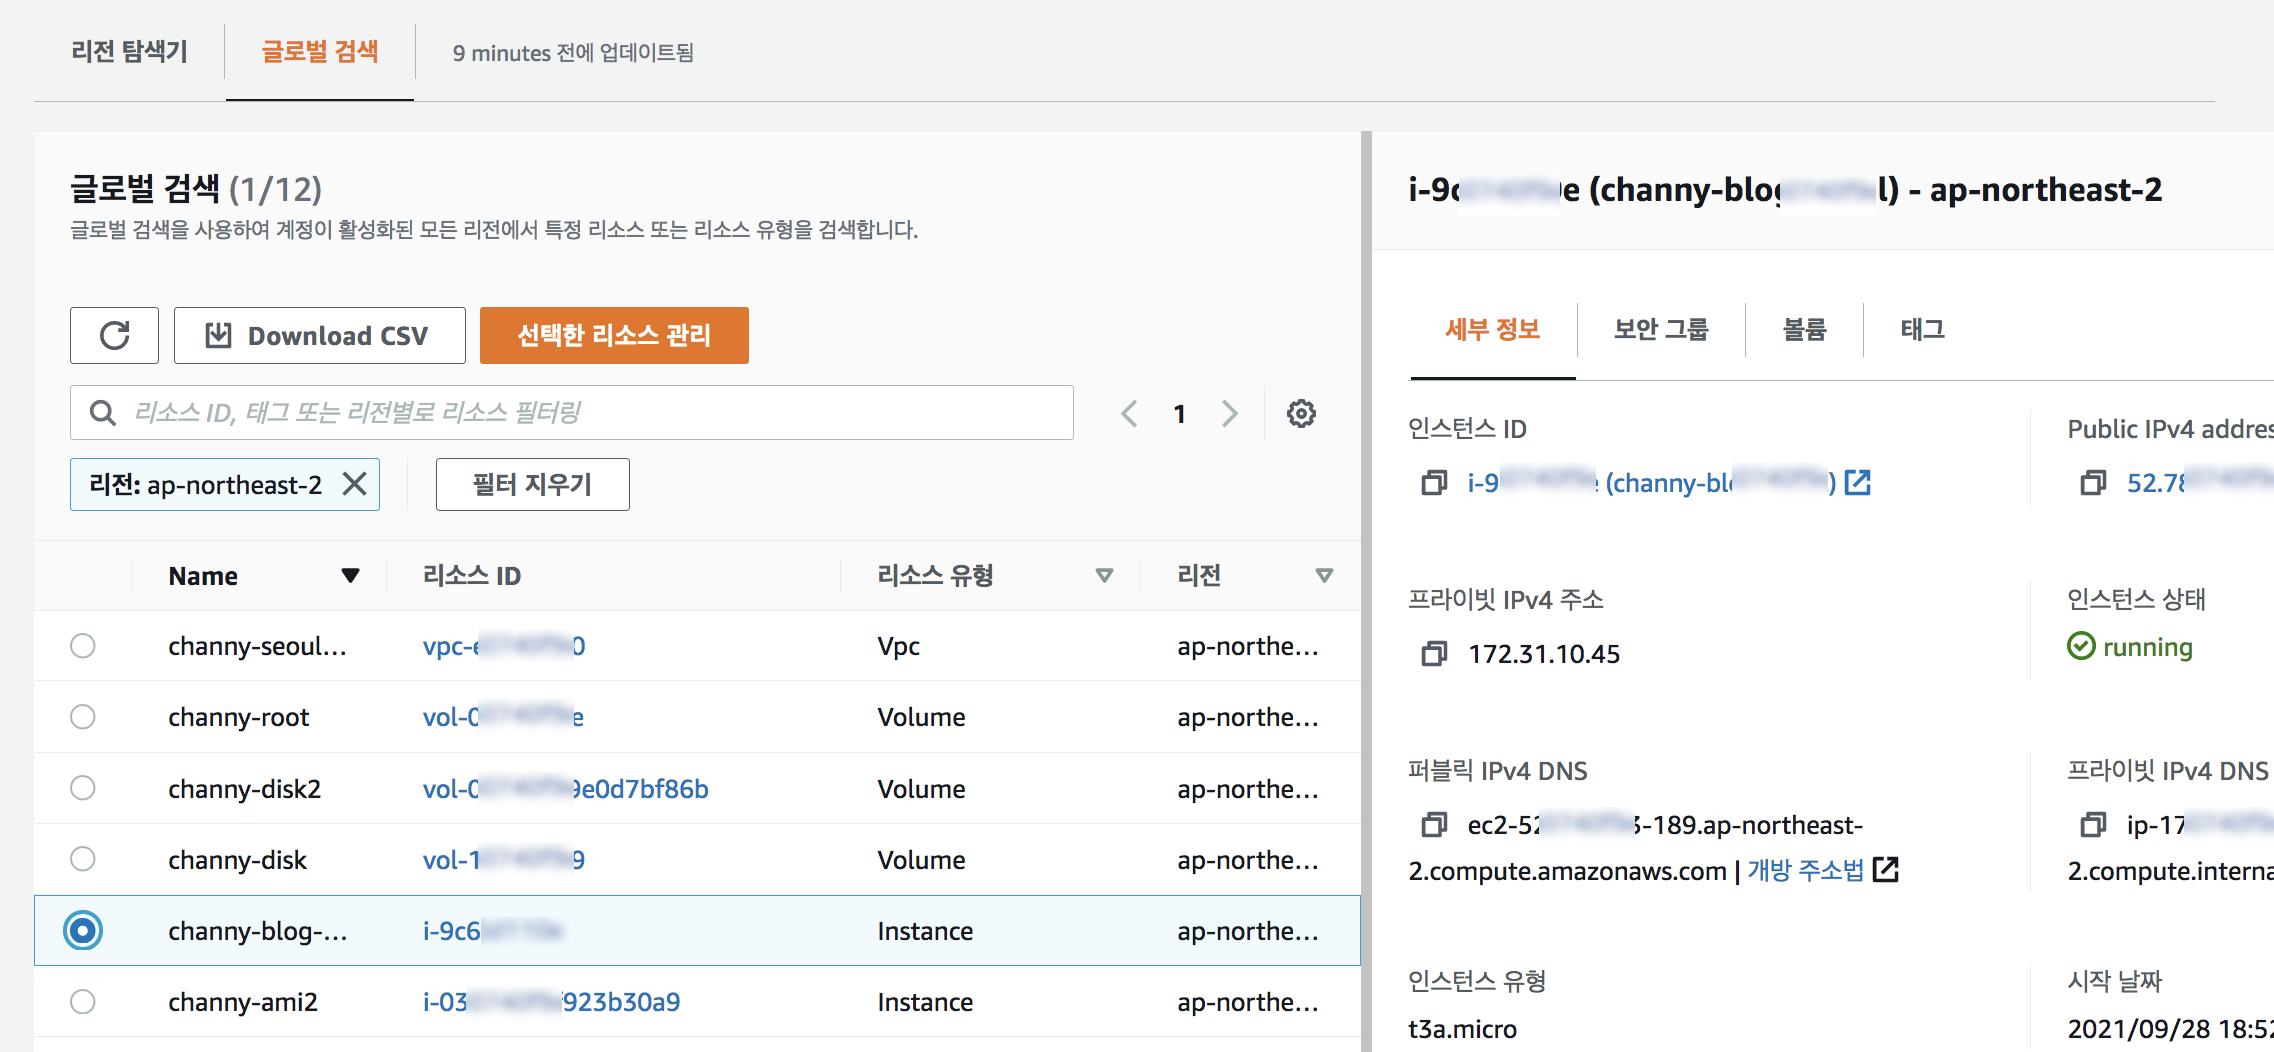Switch to the 태그 tab

[1922, 330]
